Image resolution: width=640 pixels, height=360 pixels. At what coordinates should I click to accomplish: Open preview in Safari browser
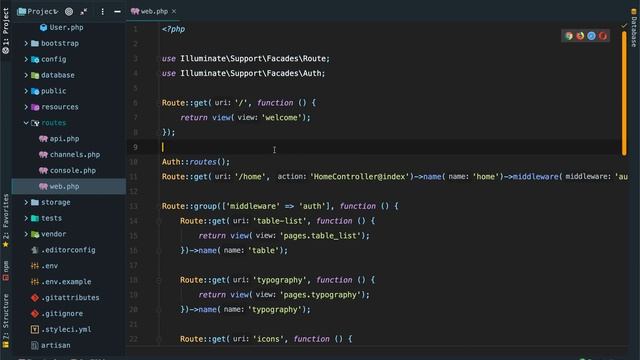pyautogui.click(x=591, y=36)
